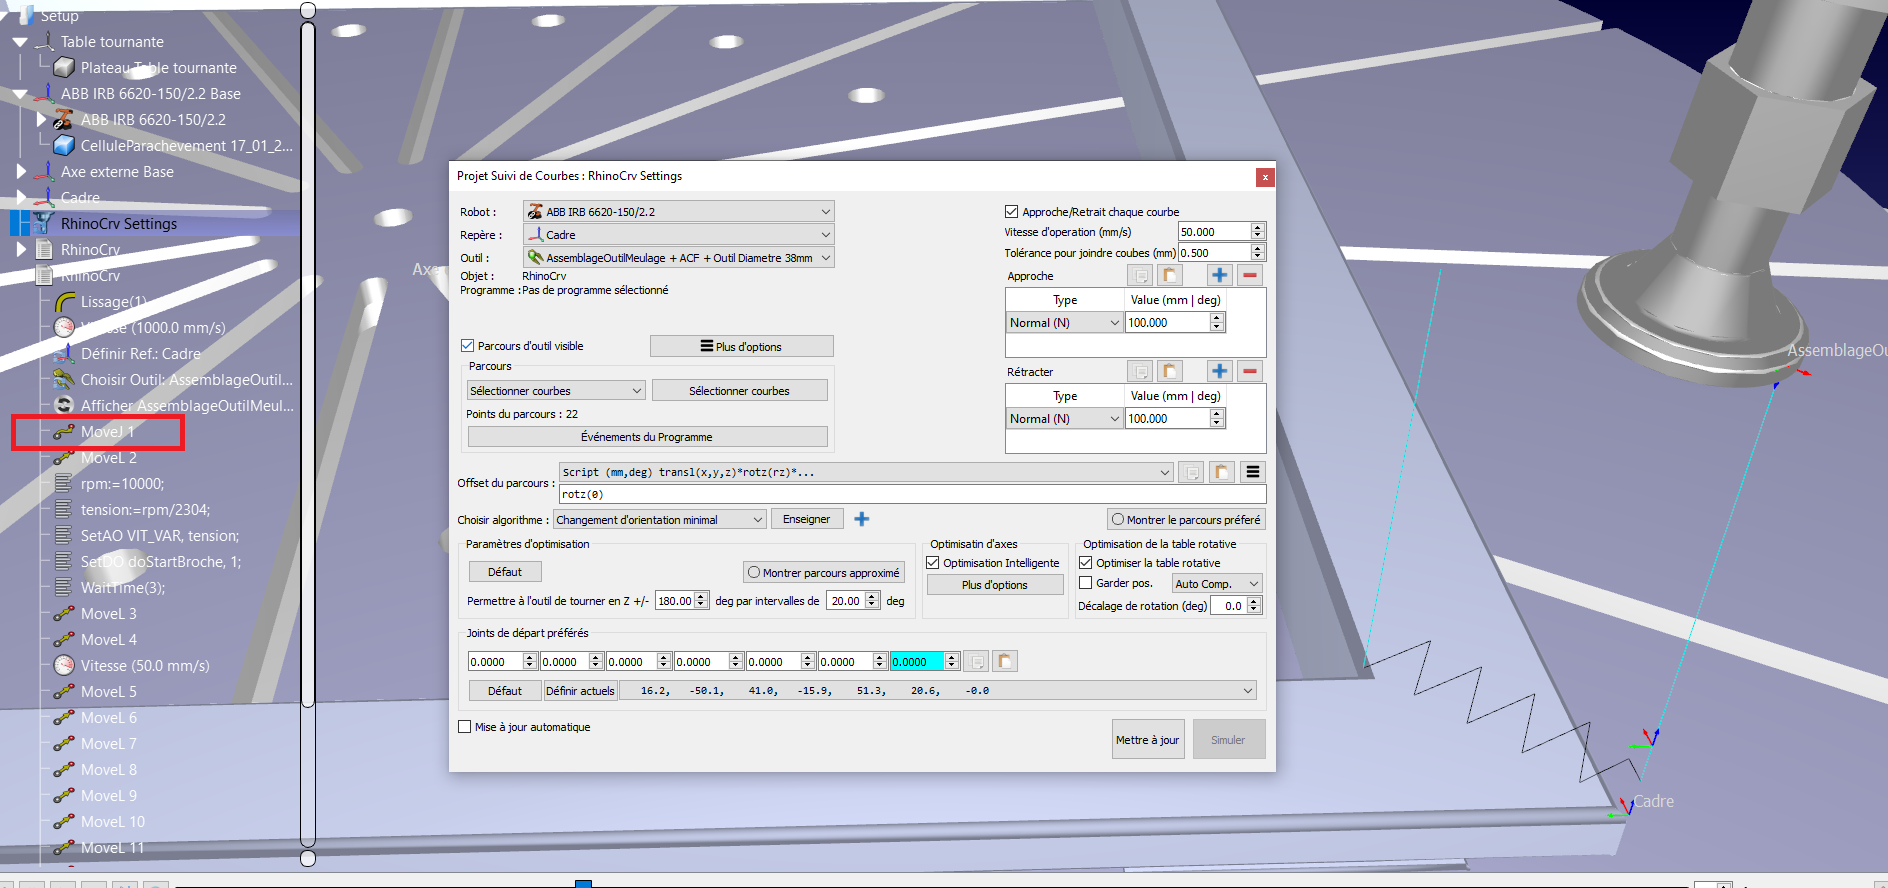The width and height of the screenshot is (1888, 888).
Task: Click the Événements du Programme button
Action: (x=647, y=437)
